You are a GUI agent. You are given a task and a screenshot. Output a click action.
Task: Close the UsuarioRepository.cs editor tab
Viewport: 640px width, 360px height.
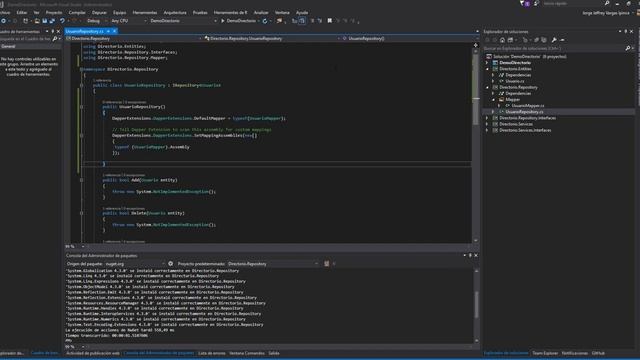pos(115,31)
